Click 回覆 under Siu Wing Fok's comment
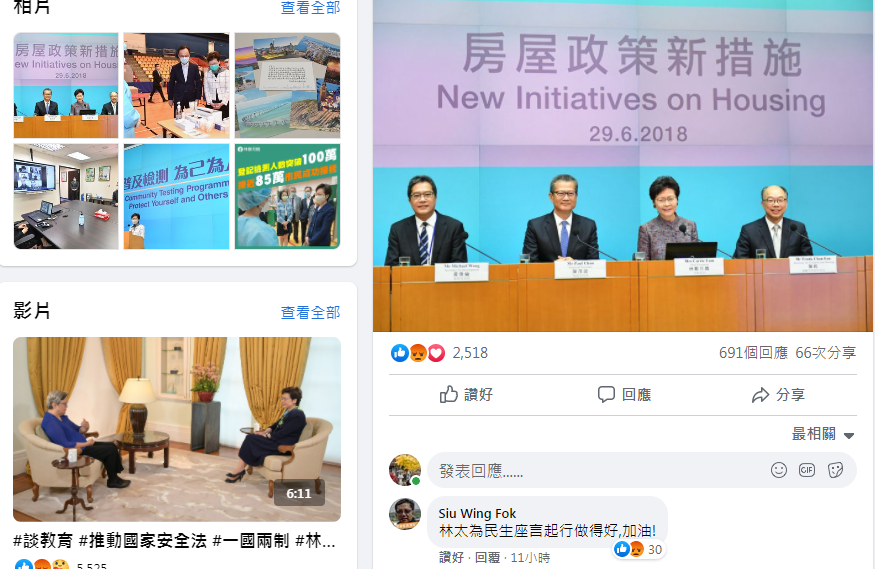The image size is (875, 569). tap(488, 557)
